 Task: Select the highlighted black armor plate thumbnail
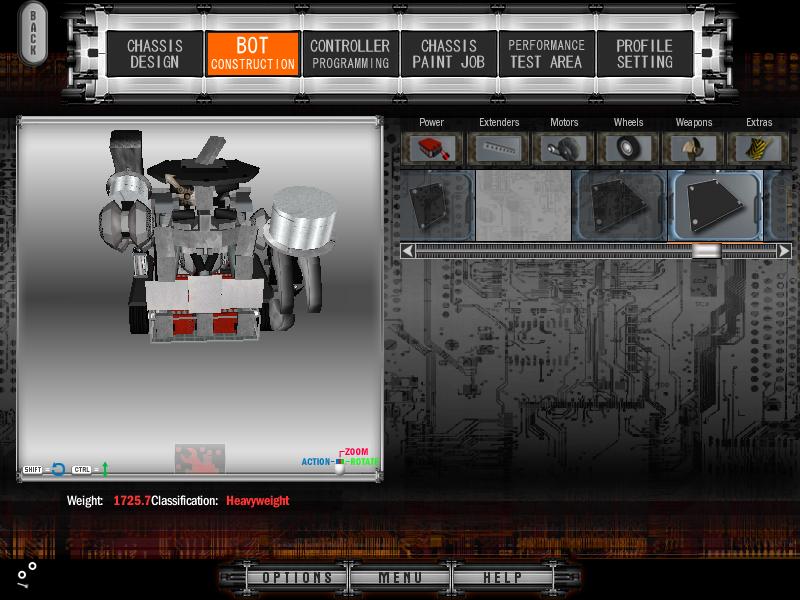[x=715, y=206]
